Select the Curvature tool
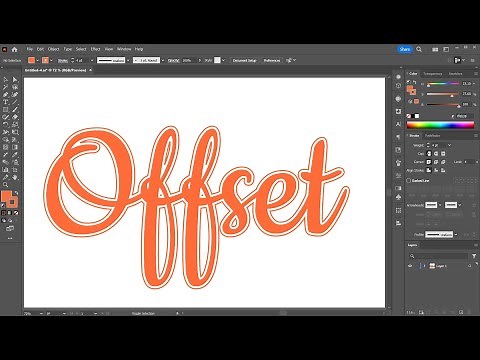 coord(15,95)
